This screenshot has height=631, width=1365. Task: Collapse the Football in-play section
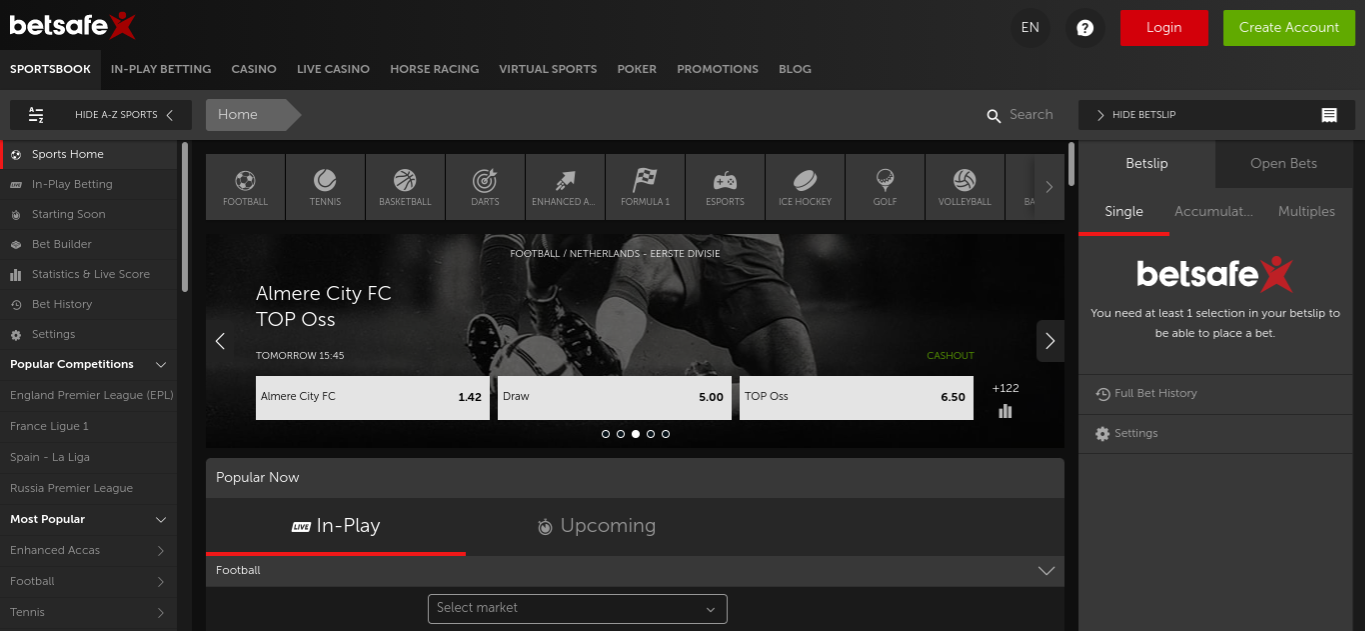1046,571
